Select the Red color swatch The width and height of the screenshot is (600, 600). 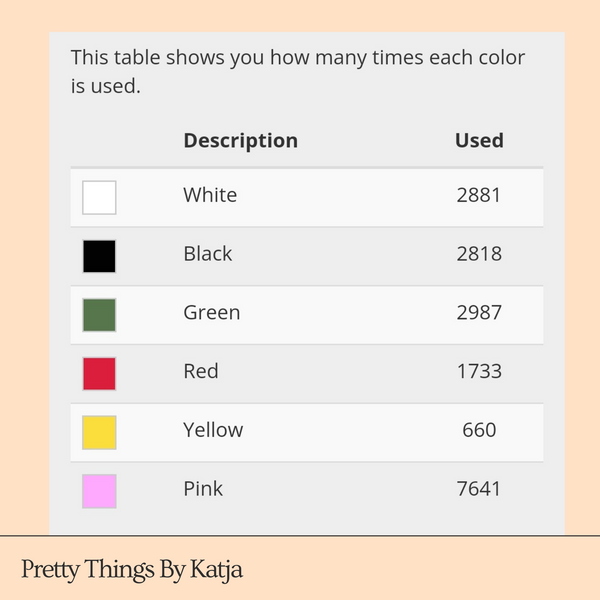(99, 374)
